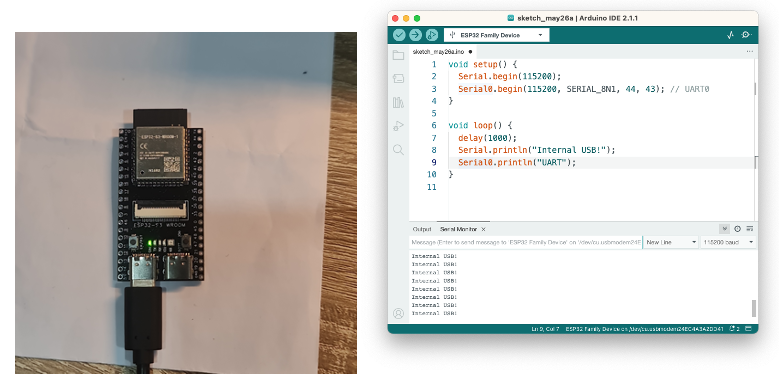Clear the Serial Monitor output

750,229
